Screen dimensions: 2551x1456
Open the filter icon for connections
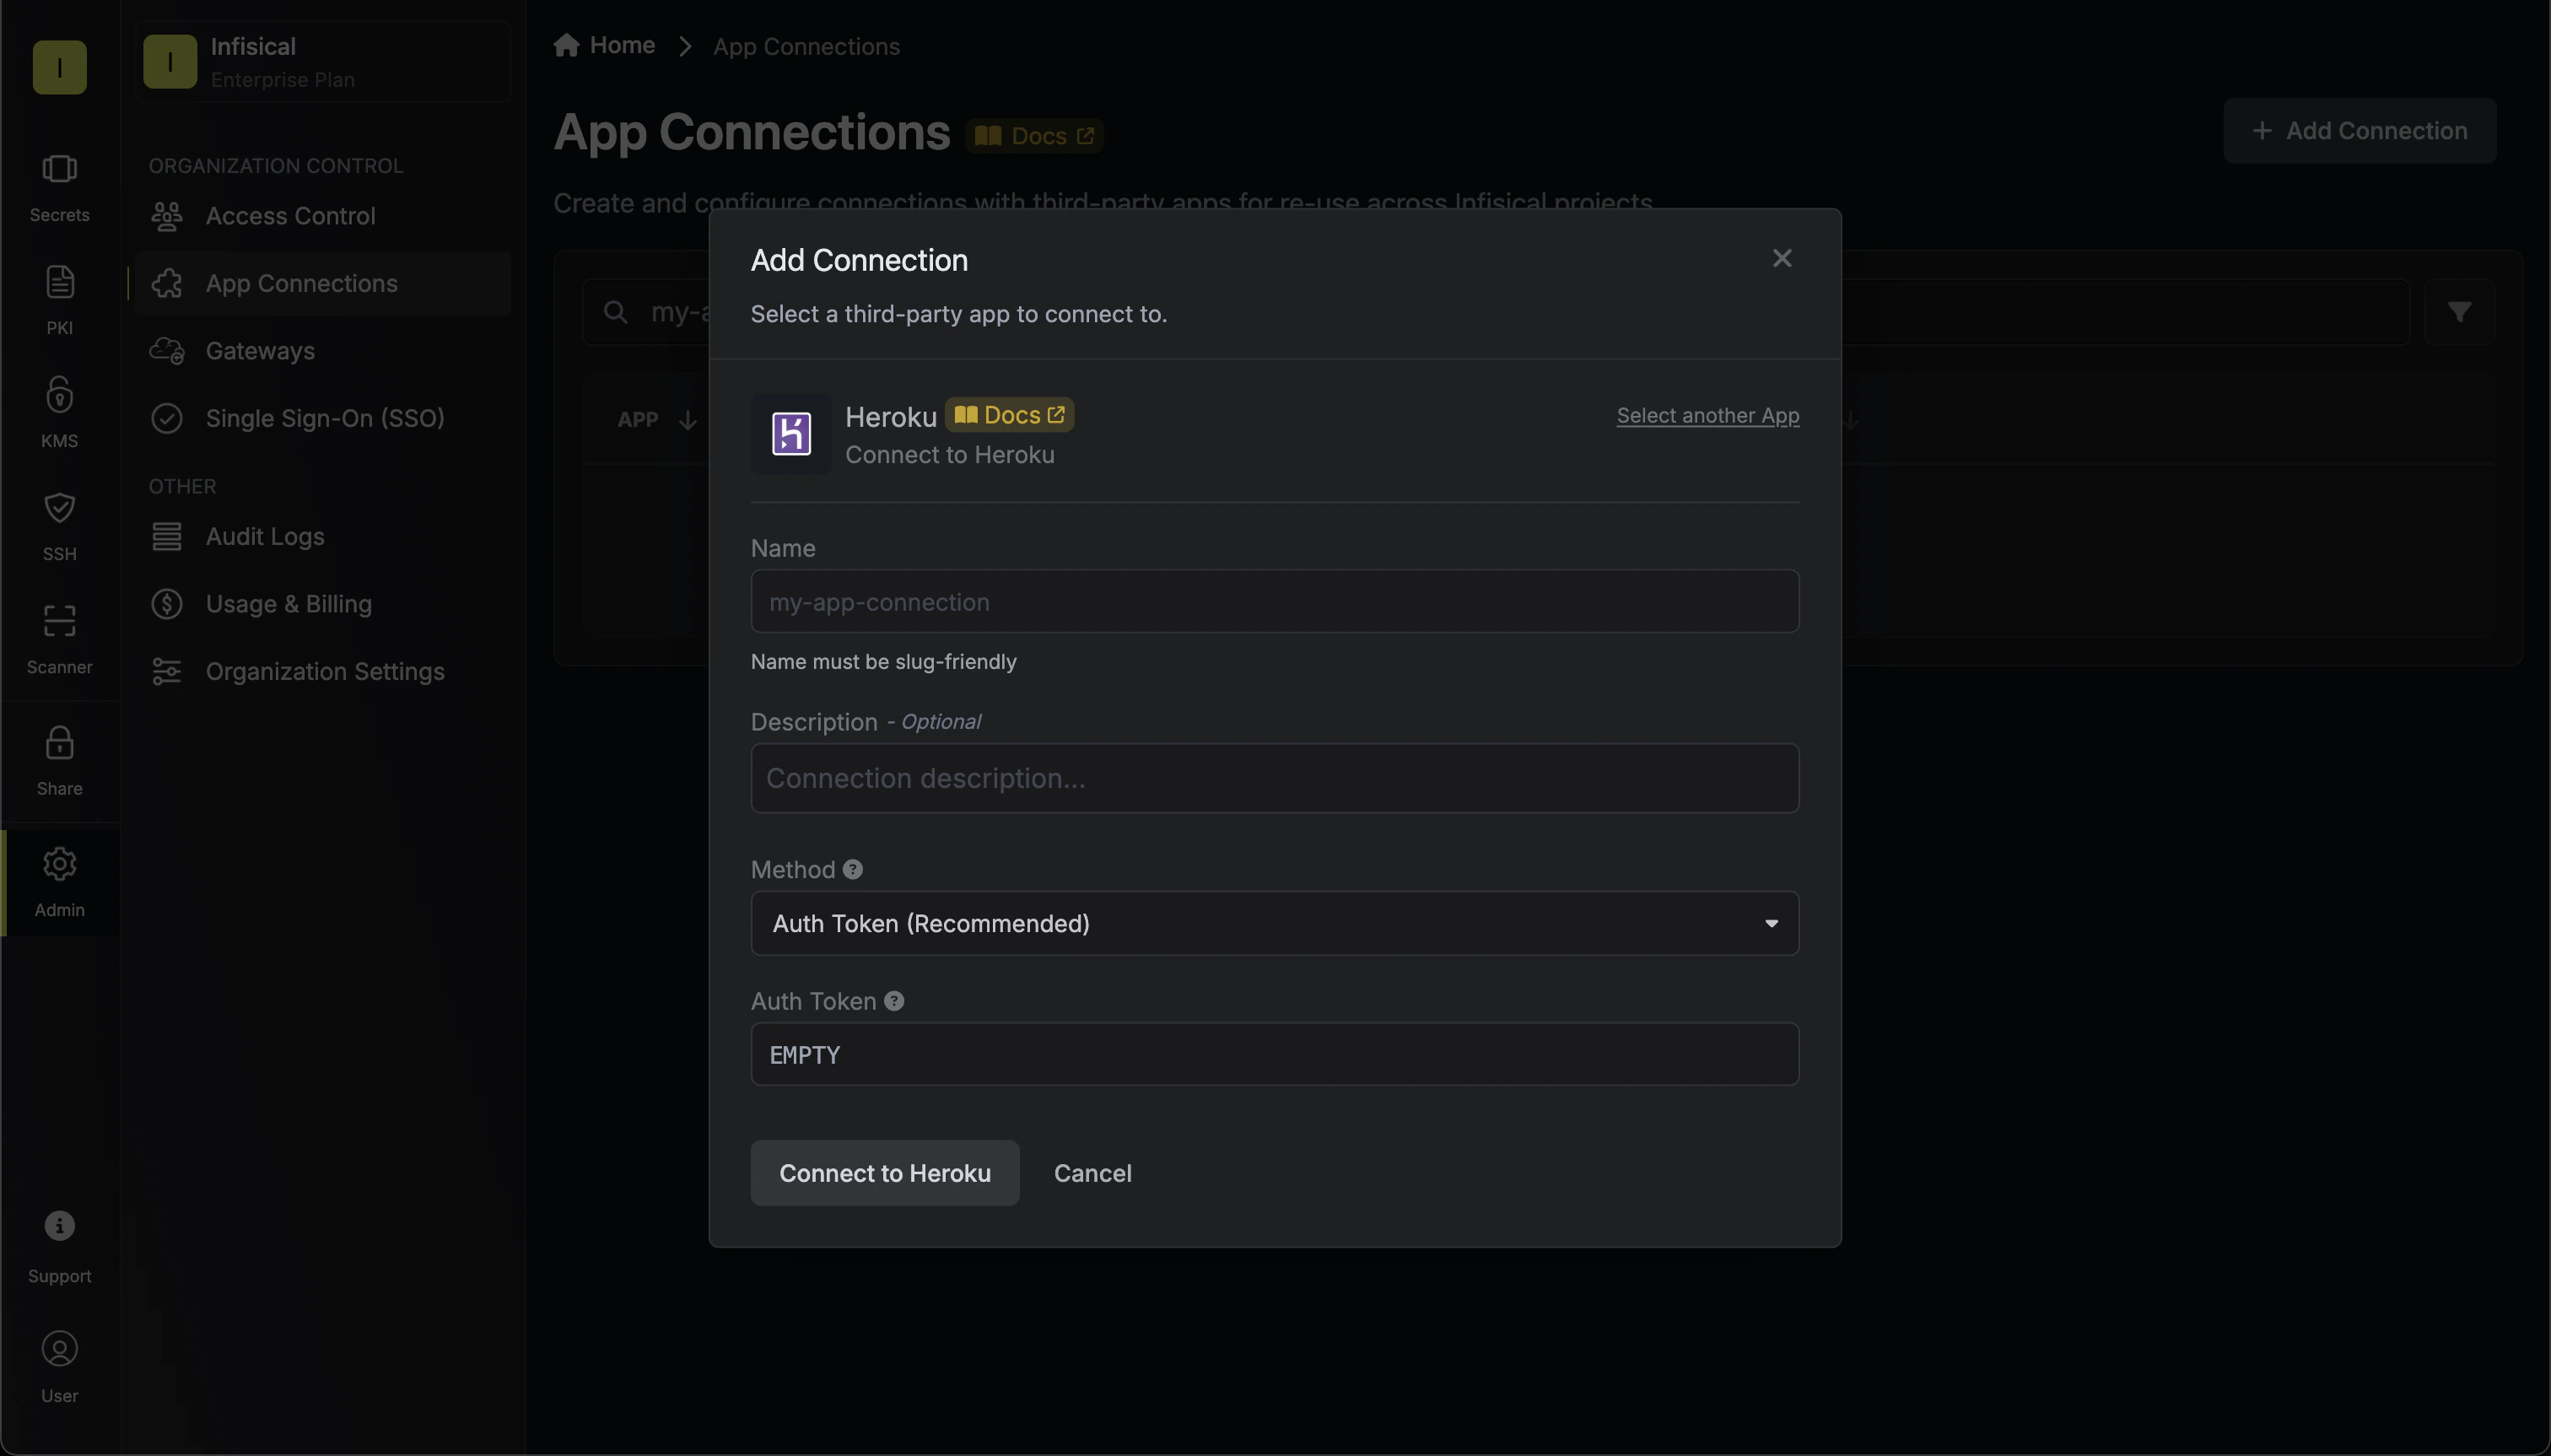2459,312
